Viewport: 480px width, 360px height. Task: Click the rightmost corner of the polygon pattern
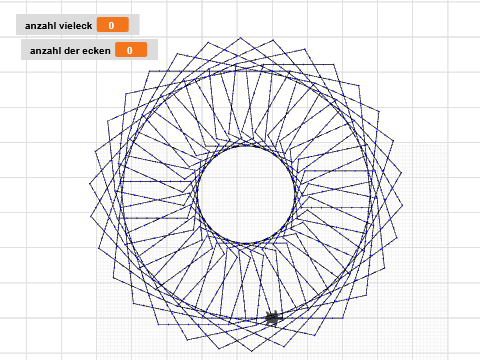[402, 206]
